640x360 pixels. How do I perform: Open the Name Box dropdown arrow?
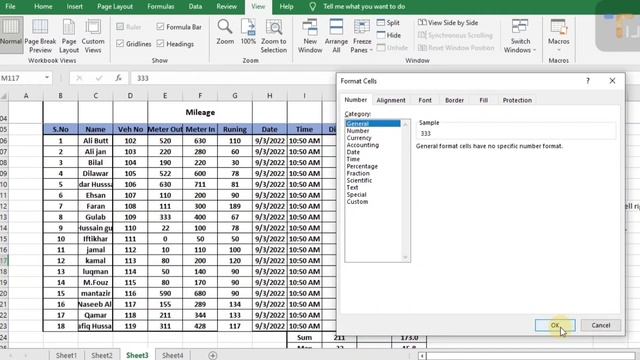[47, 78]
